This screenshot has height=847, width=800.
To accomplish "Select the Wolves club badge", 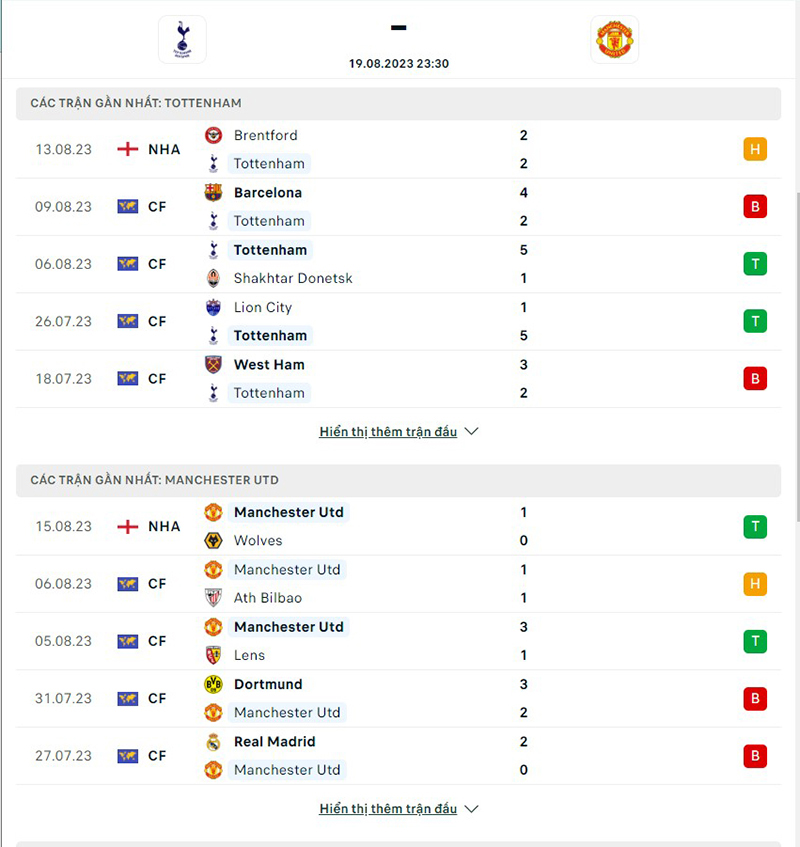I will (x=214, y=540).
